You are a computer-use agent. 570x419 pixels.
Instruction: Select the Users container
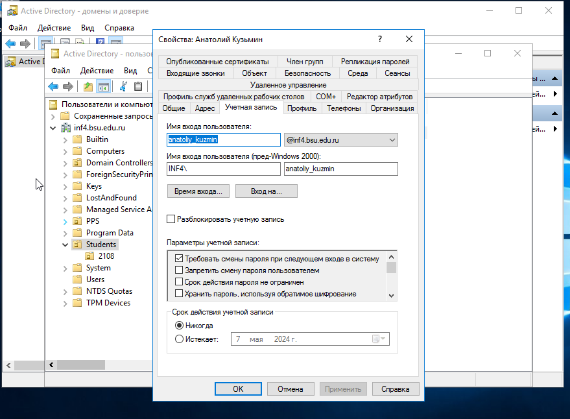point(95,279)
